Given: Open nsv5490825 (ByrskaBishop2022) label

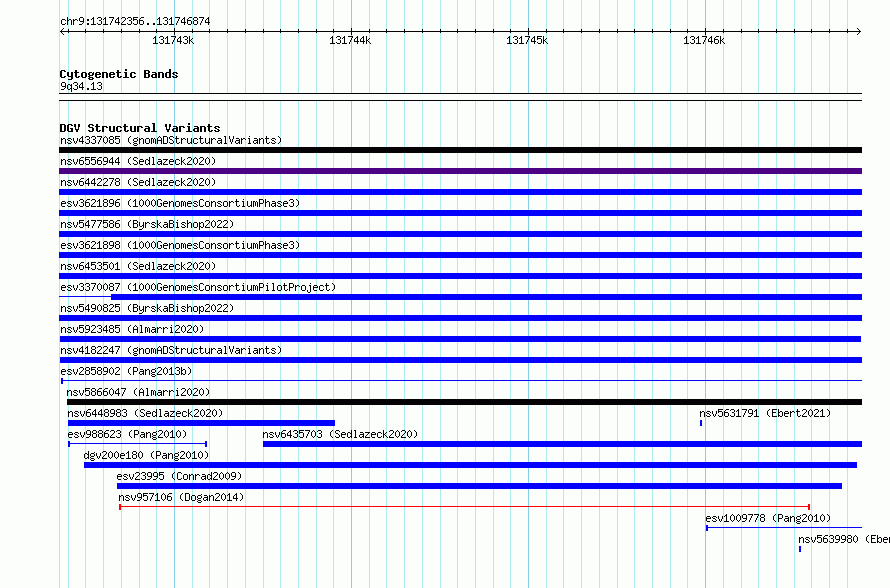Looking at the screenshot, I should [x=147, y=308].
